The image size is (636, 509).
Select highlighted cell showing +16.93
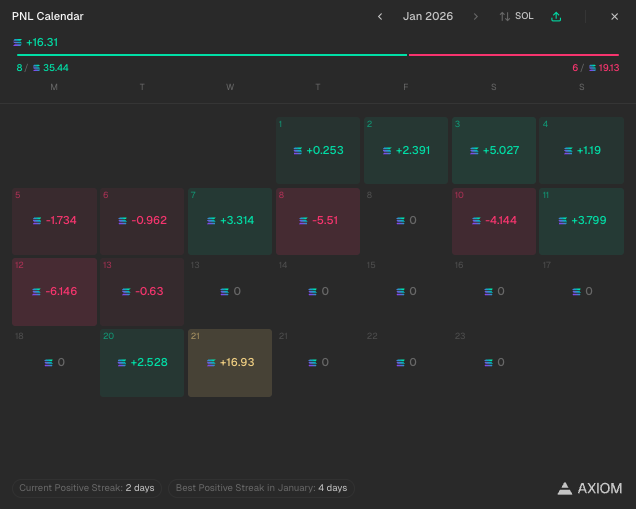(230, 363)
